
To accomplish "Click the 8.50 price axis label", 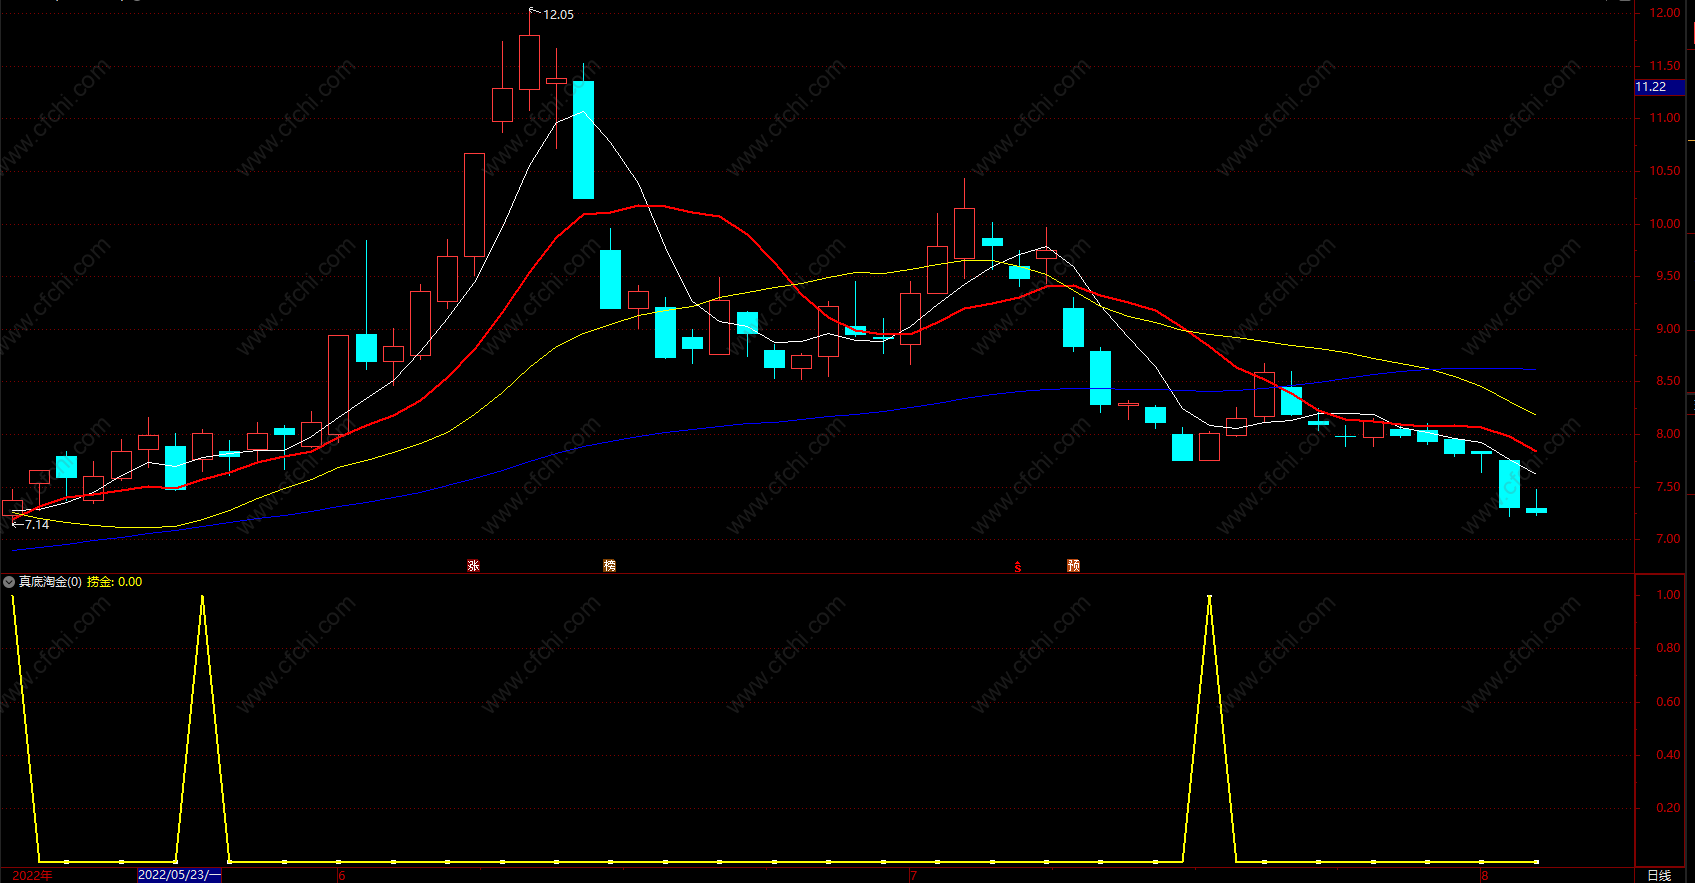I will [x=1667, y=382].
